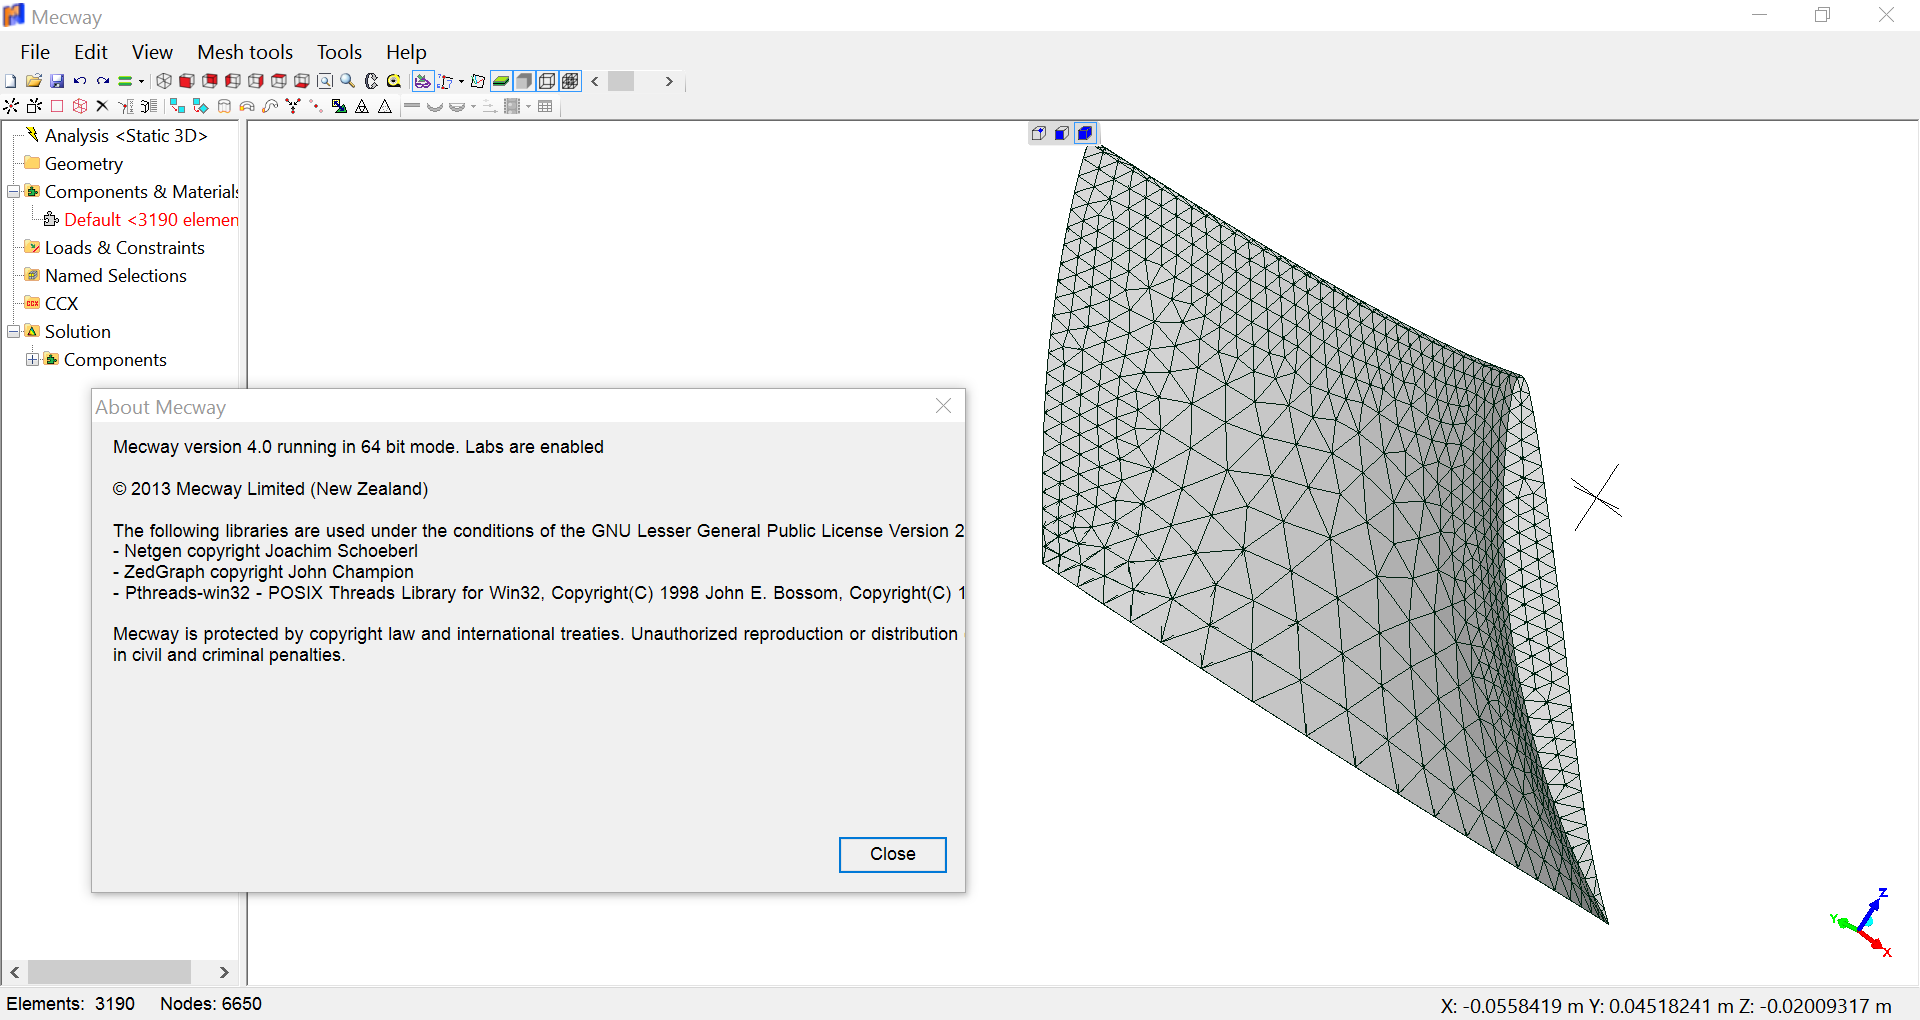
Task: Expand the Components node under Solution
Action: 33,359
